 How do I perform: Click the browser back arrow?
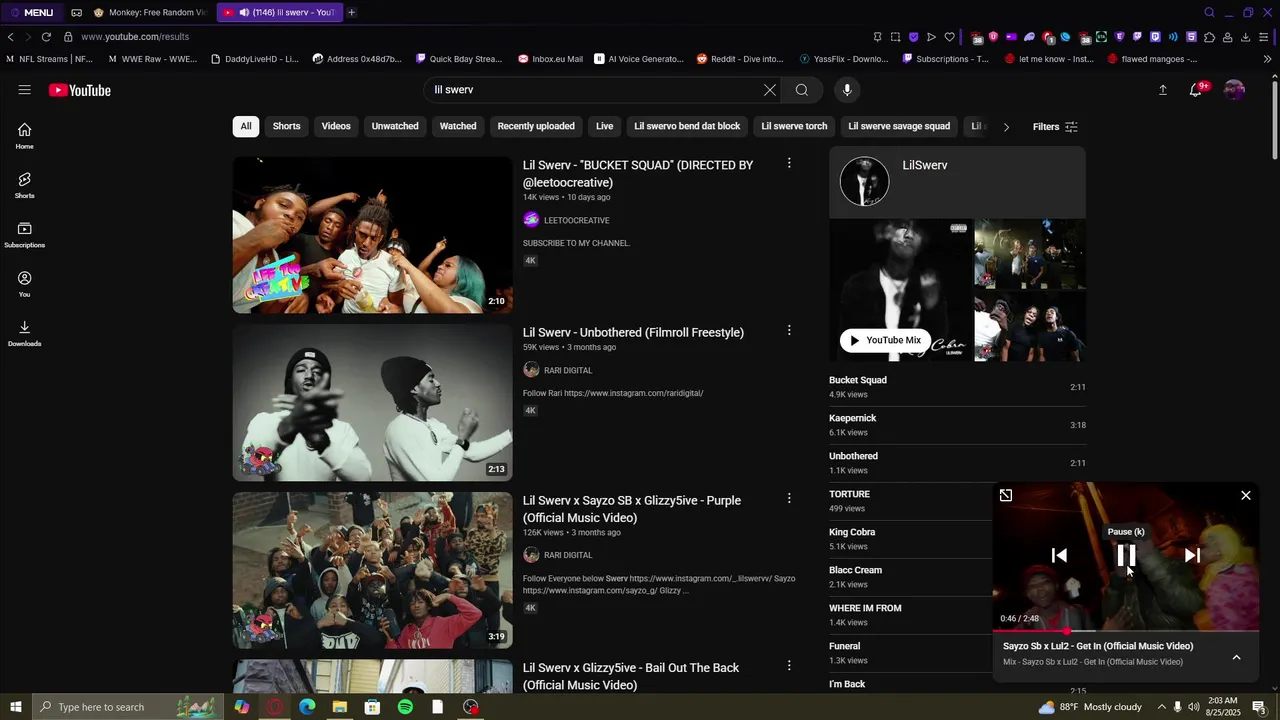[11, 37]
